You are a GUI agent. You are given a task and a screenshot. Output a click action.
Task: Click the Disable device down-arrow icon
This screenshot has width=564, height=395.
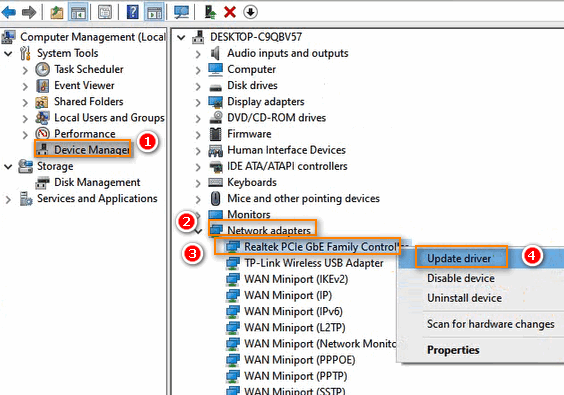pyautogui.click(x=250, y=12)
